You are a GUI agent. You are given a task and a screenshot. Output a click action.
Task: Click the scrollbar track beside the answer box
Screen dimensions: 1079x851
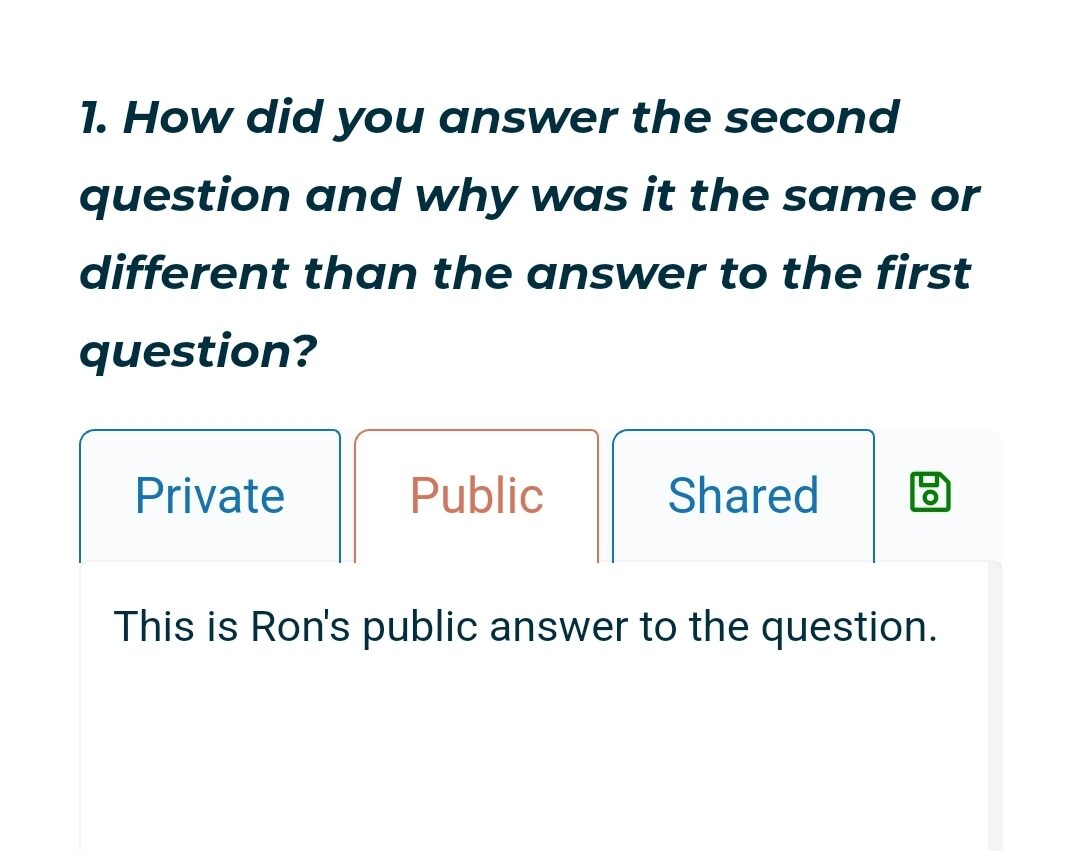pos(995,707)
